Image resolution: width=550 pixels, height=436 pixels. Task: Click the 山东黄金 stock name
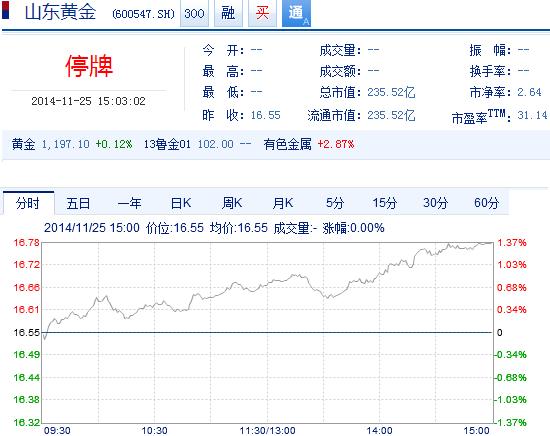point(61,11)
